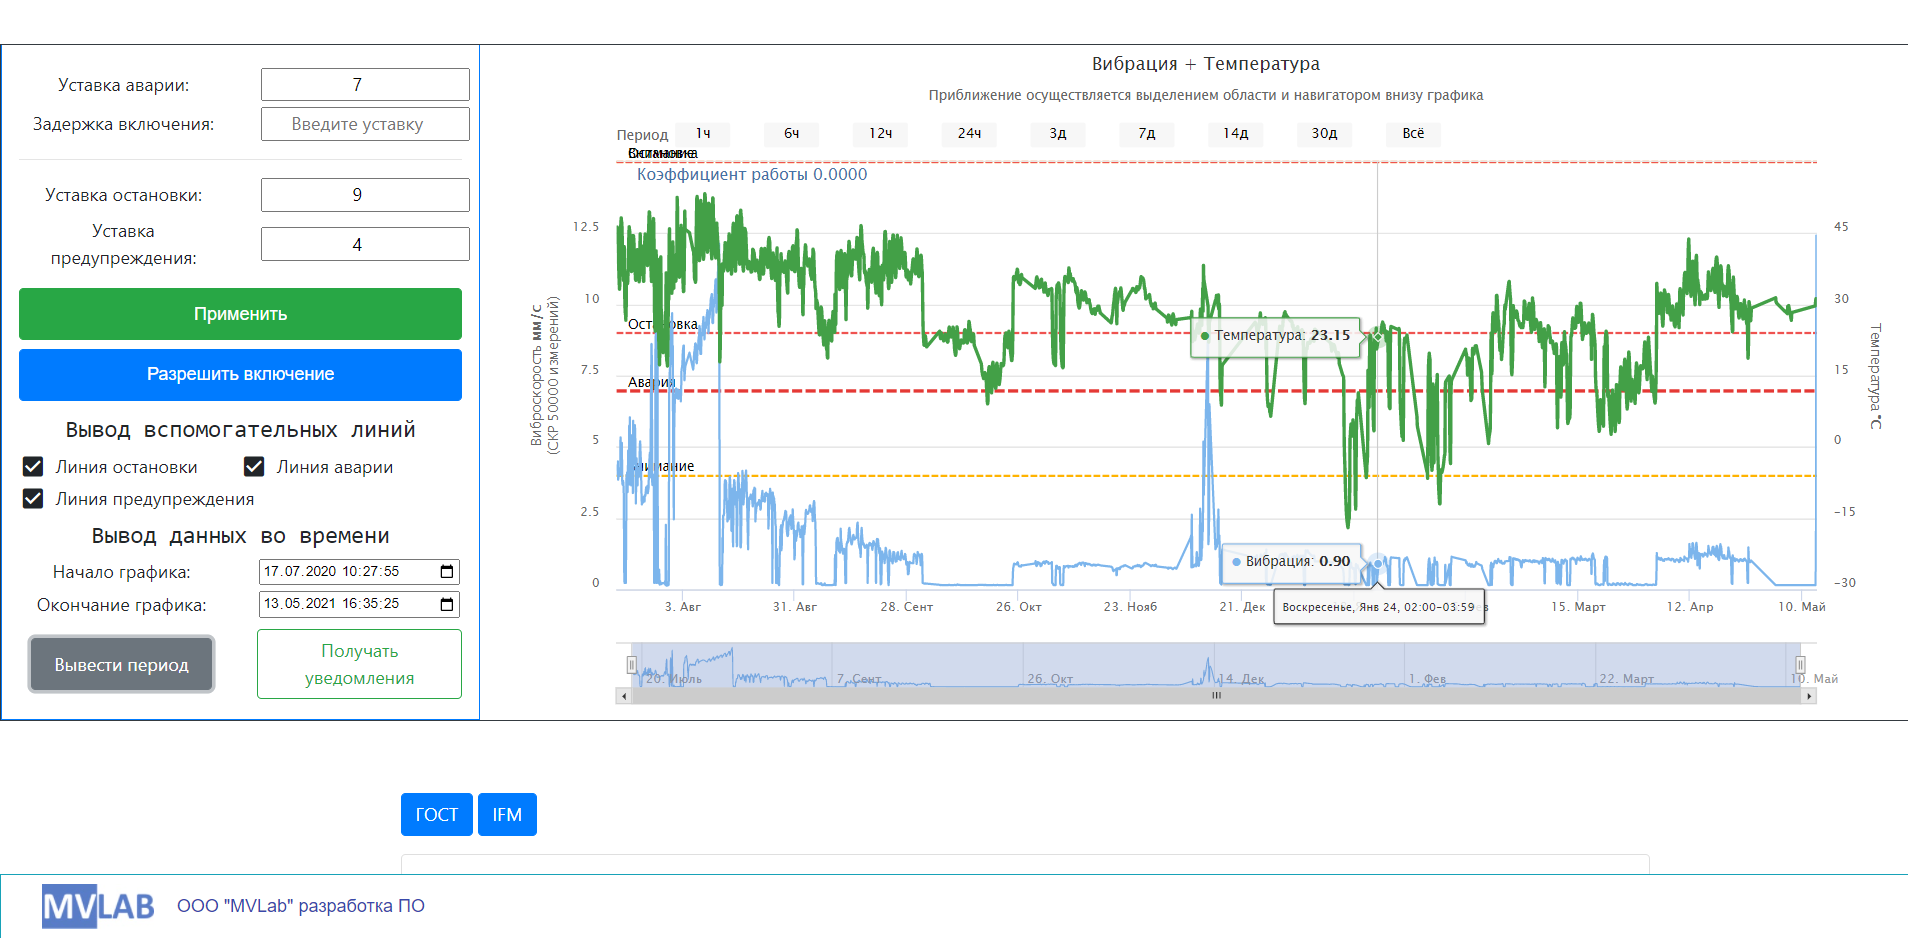Click the Задержка включения input field
1908x938 pixels.
[365, 125]
